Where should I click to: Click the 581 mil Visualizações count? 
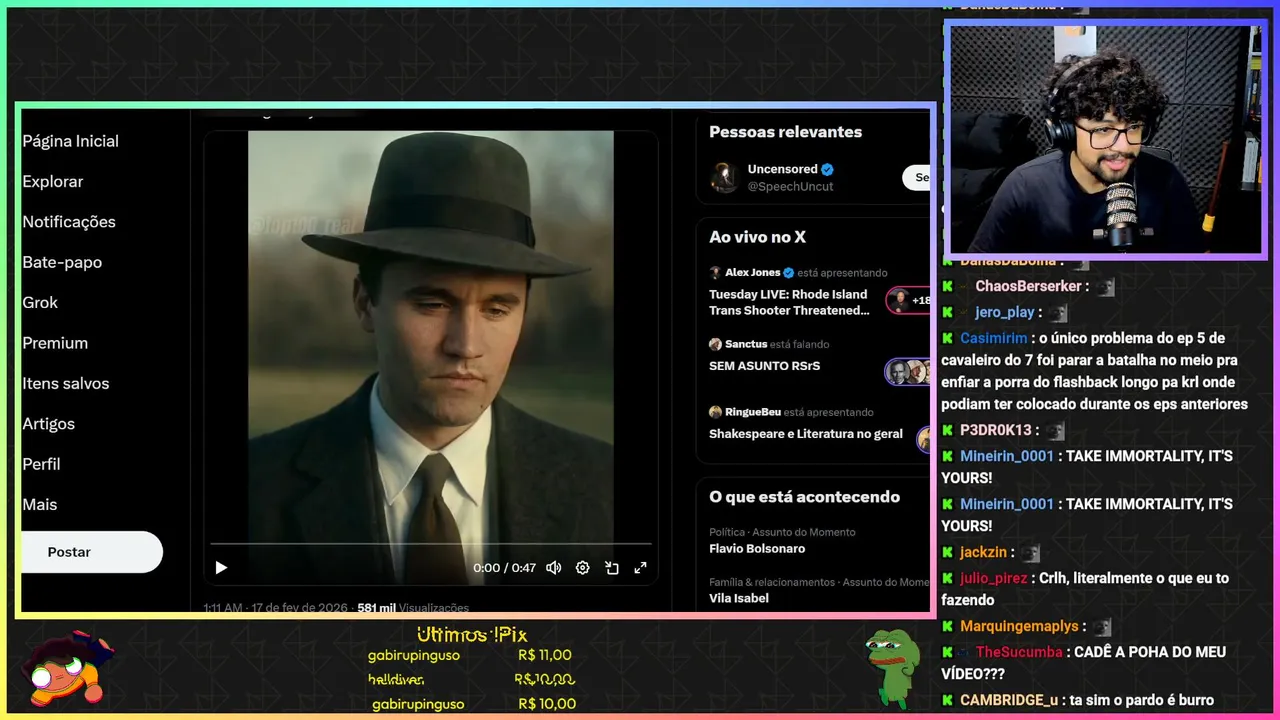pyautogui.click(x=413, y=608)
